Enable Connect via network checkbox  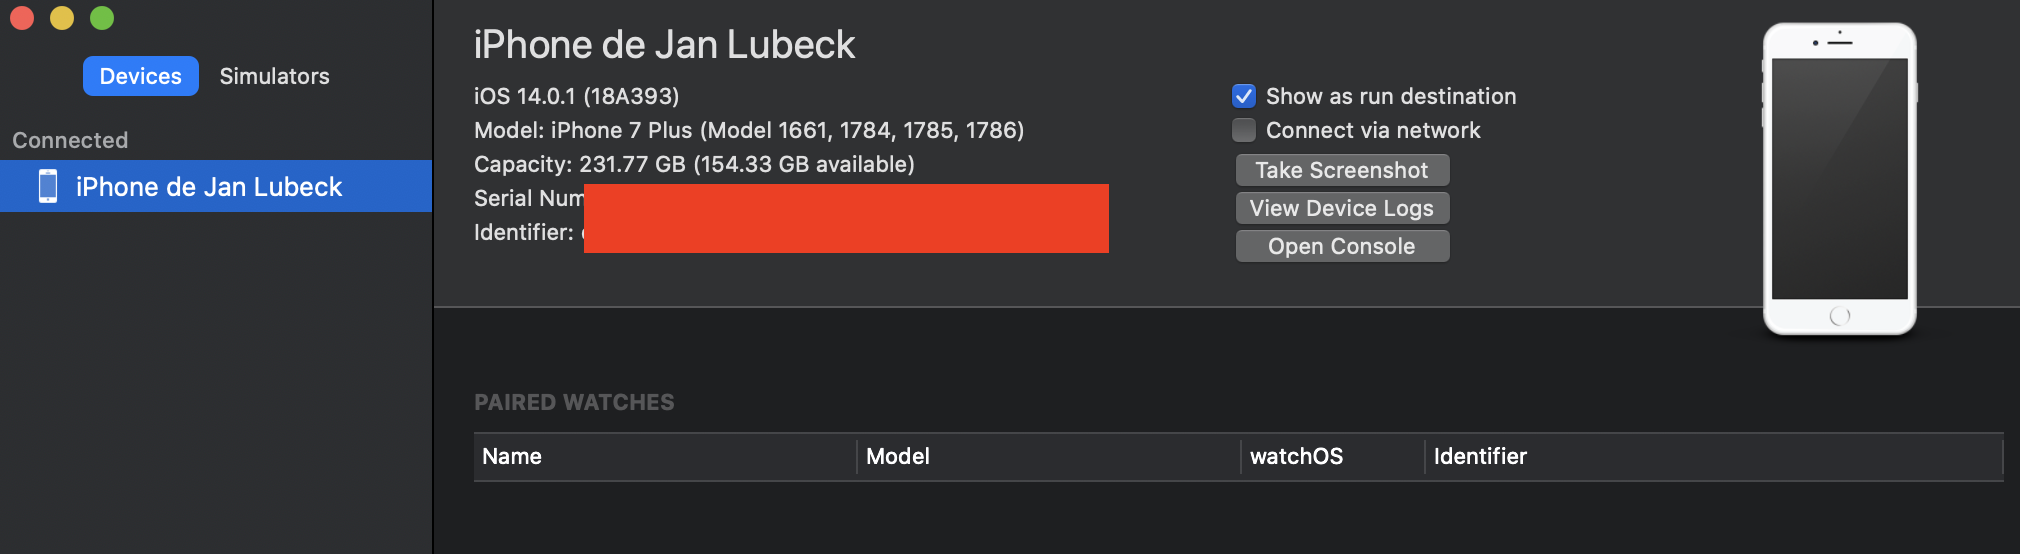pos(1244,130)
